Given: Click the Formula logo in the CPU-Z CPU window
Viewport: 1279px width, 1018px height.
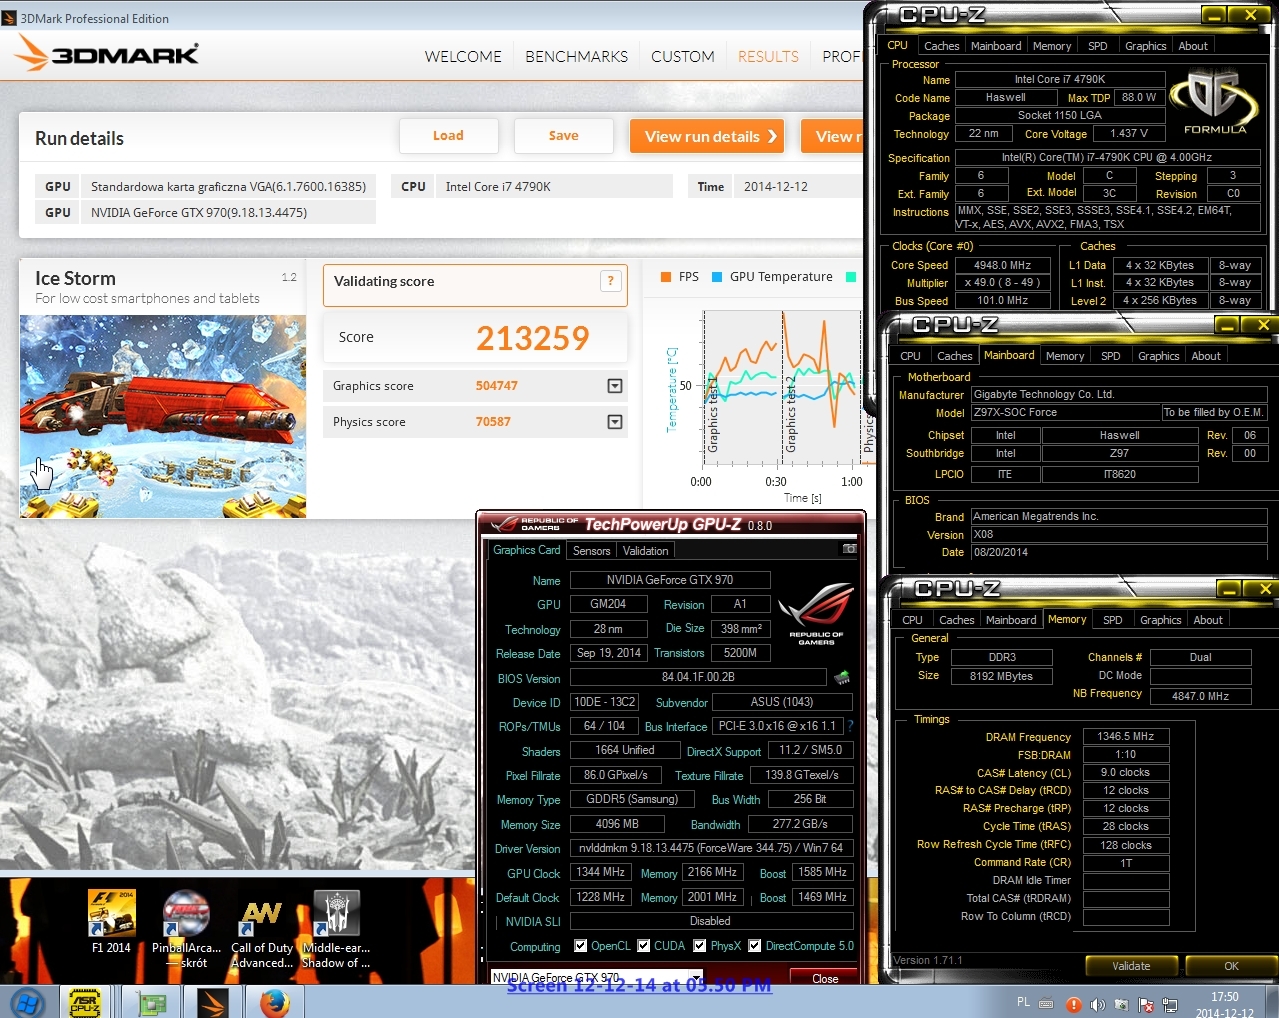Looking at the screenshot, I should point(1214,103).
